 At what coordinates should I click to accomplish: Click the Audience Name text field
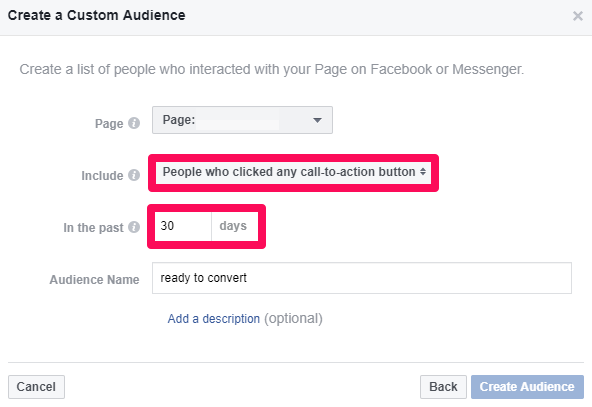(362, 278)
